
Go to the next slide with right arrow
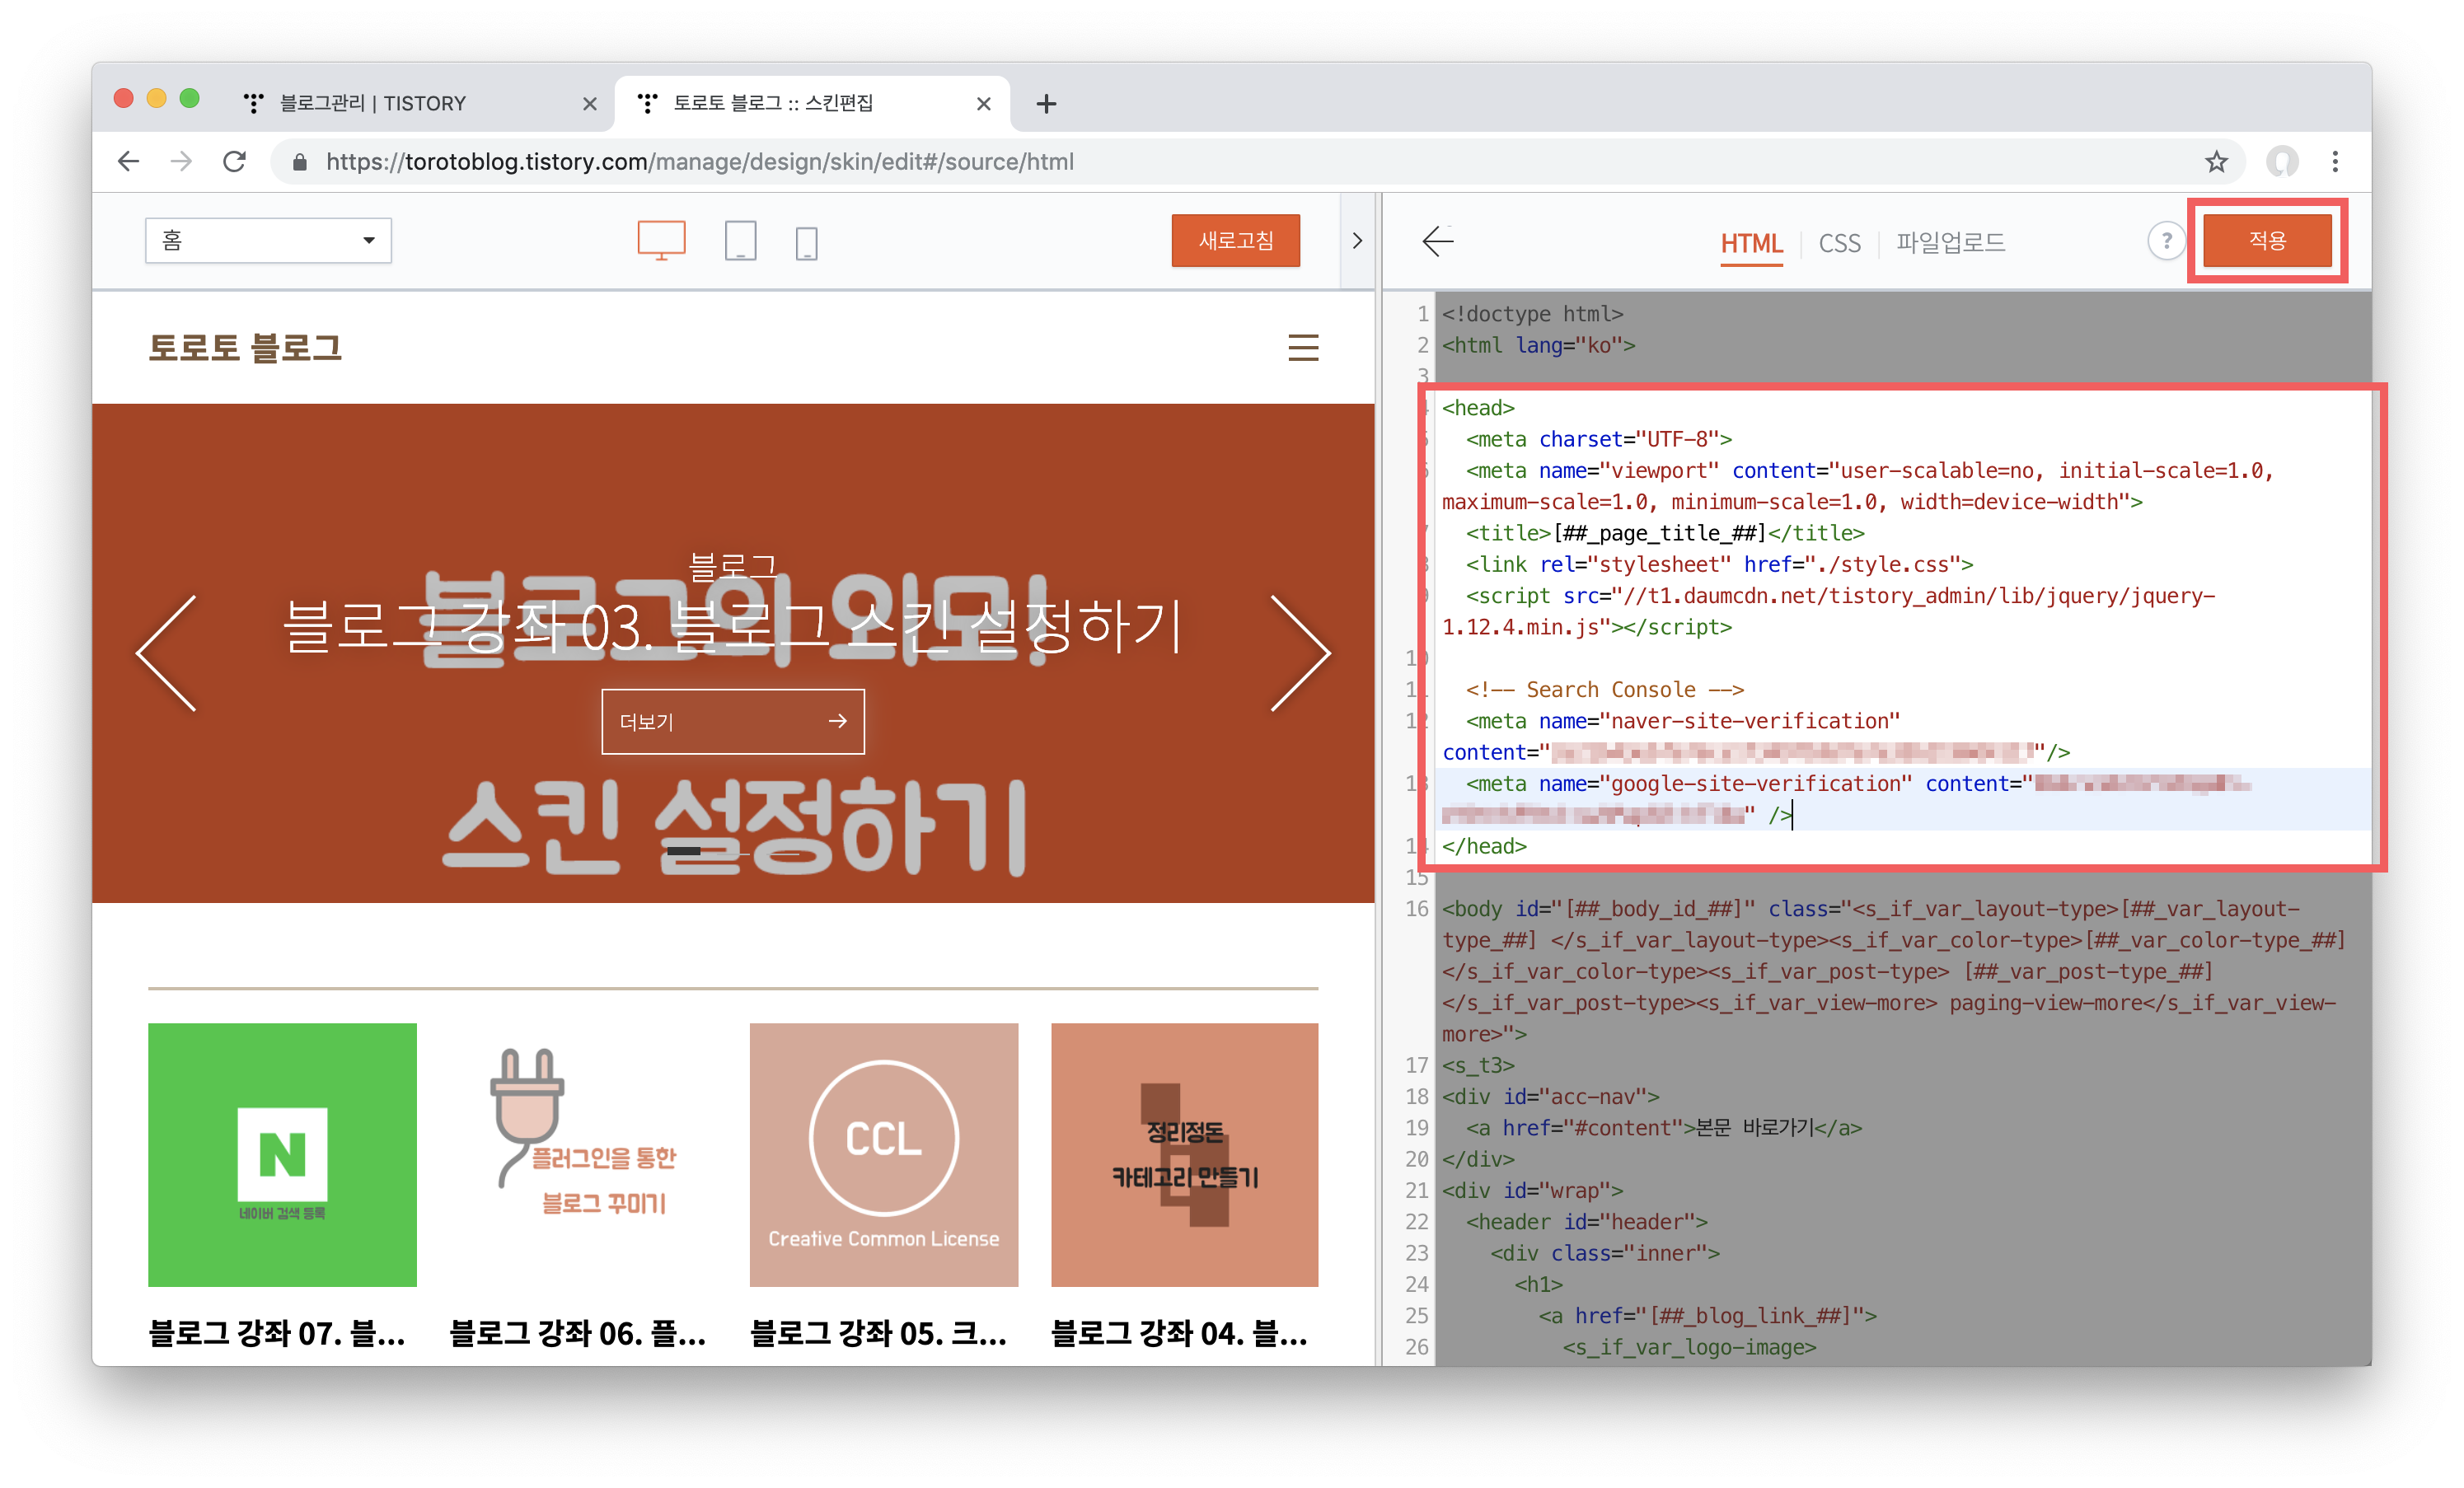1300,652
